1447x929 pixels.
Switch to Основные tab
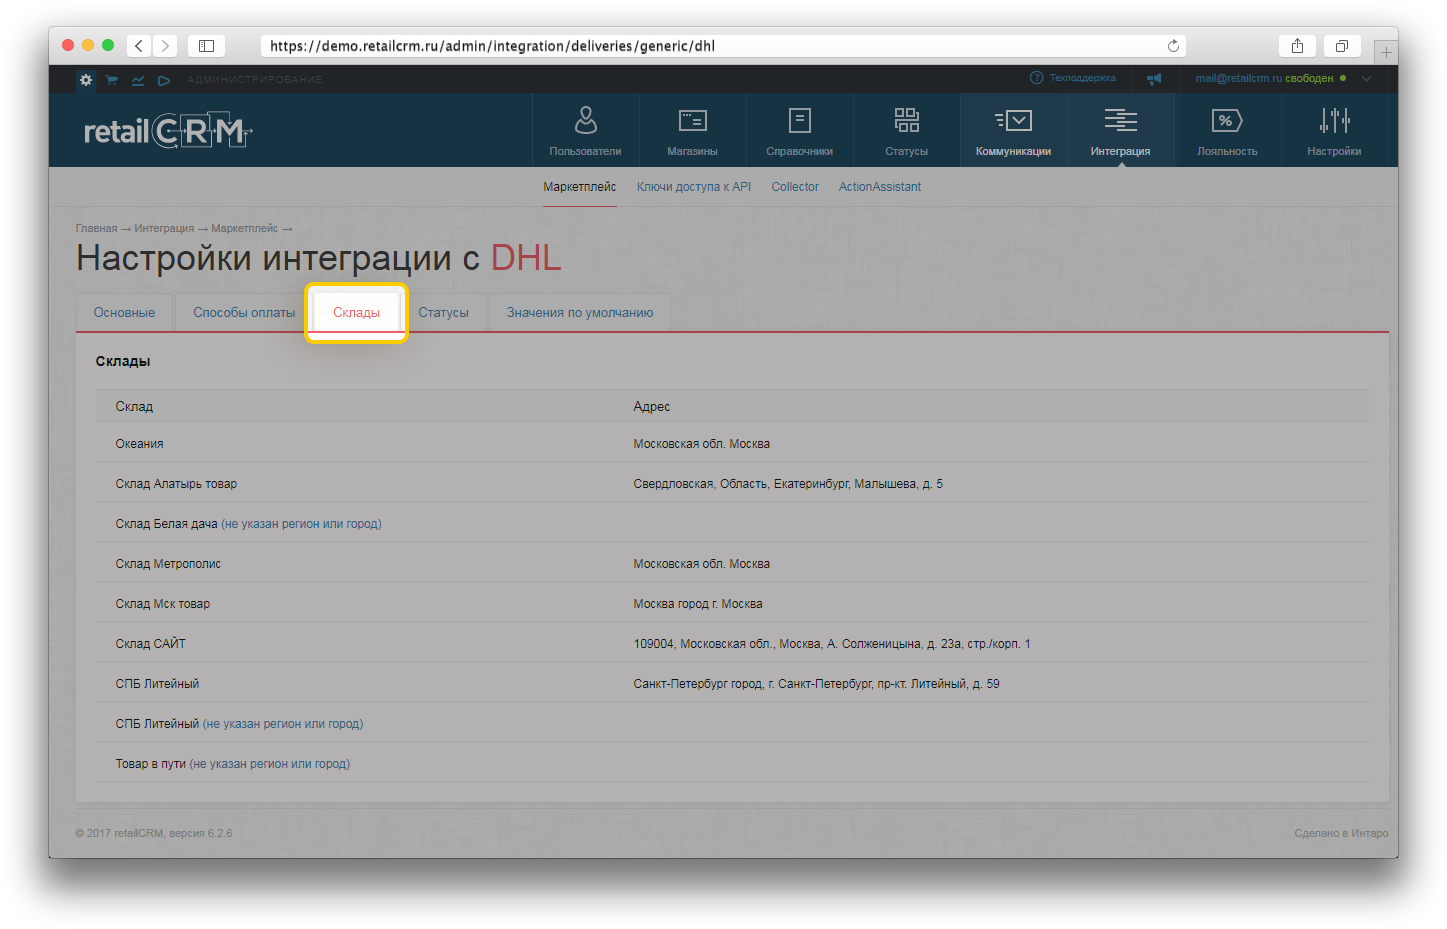(124, 313)
